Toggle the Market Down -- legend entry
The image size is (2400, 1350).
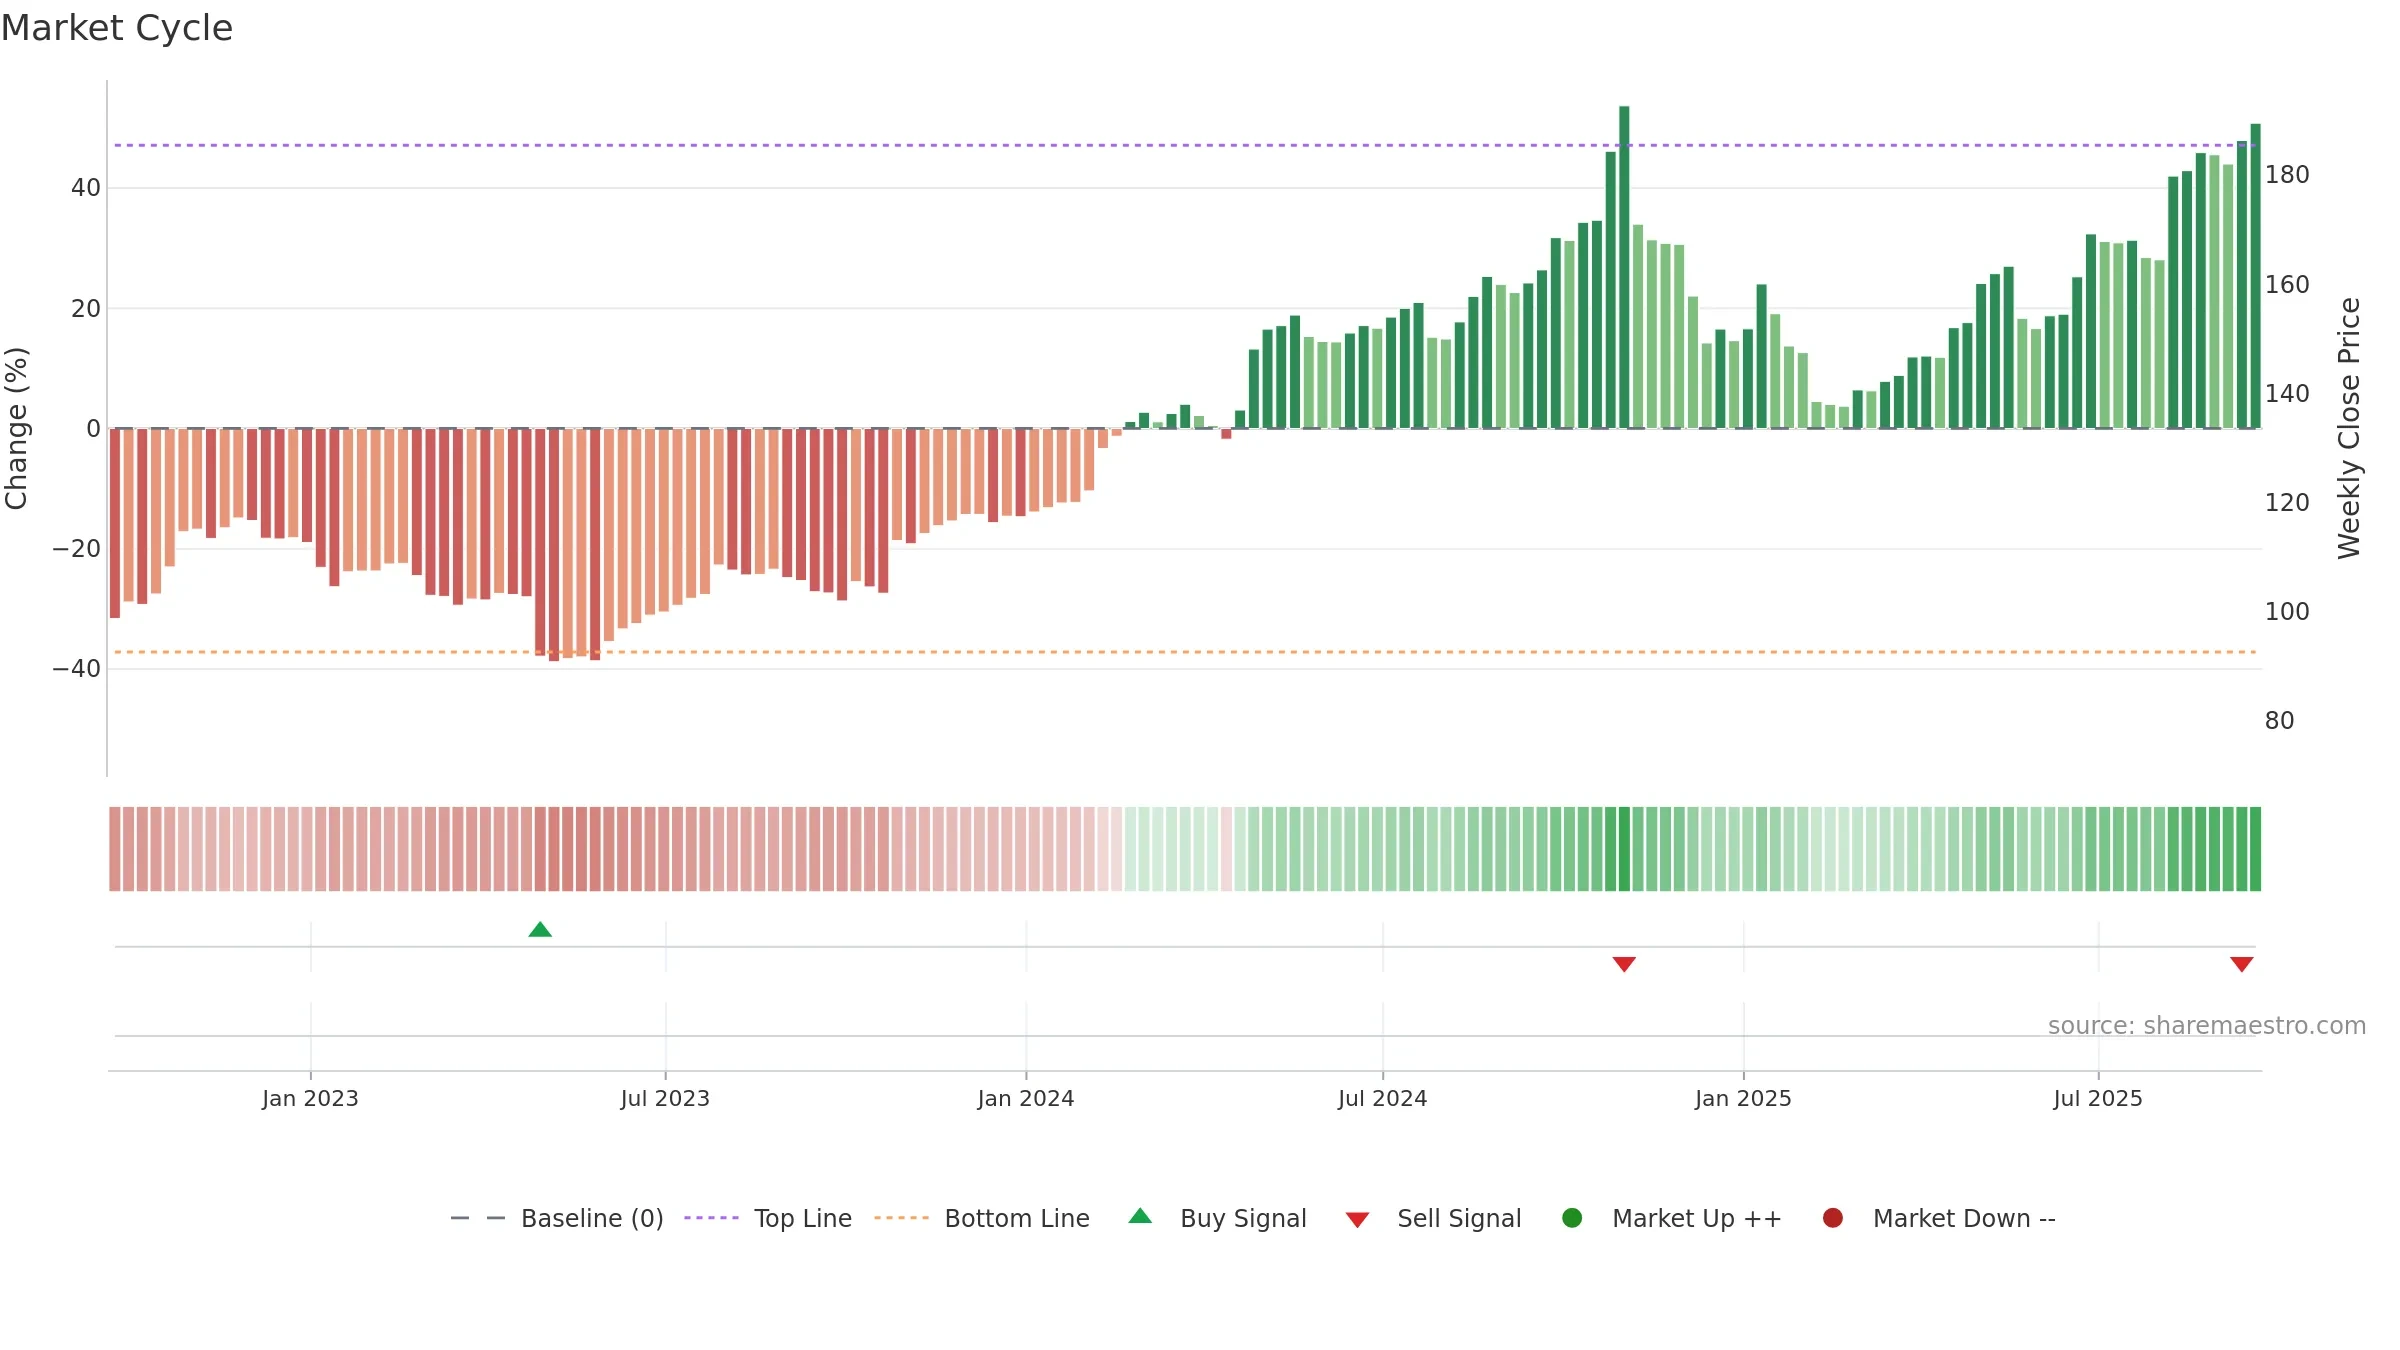click(x=1939, y=1218)
